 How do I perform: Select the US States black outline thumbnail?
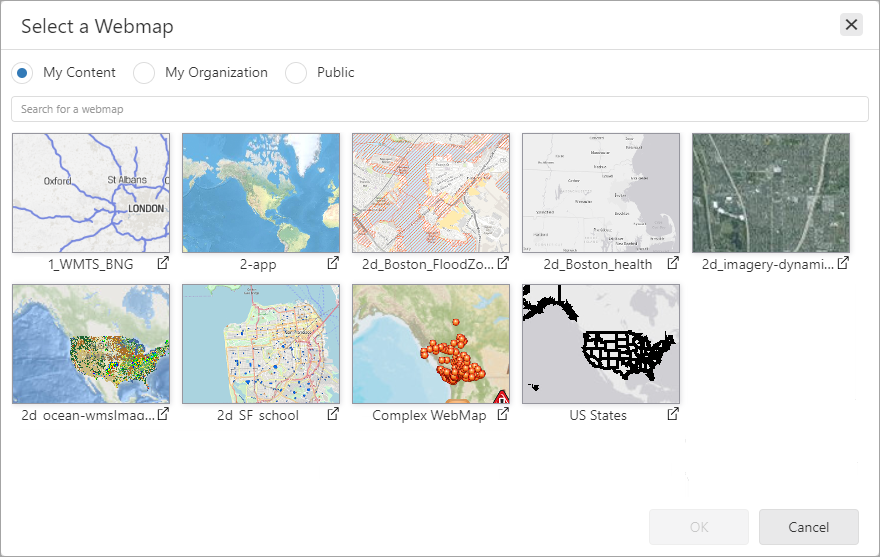(601, 344)
